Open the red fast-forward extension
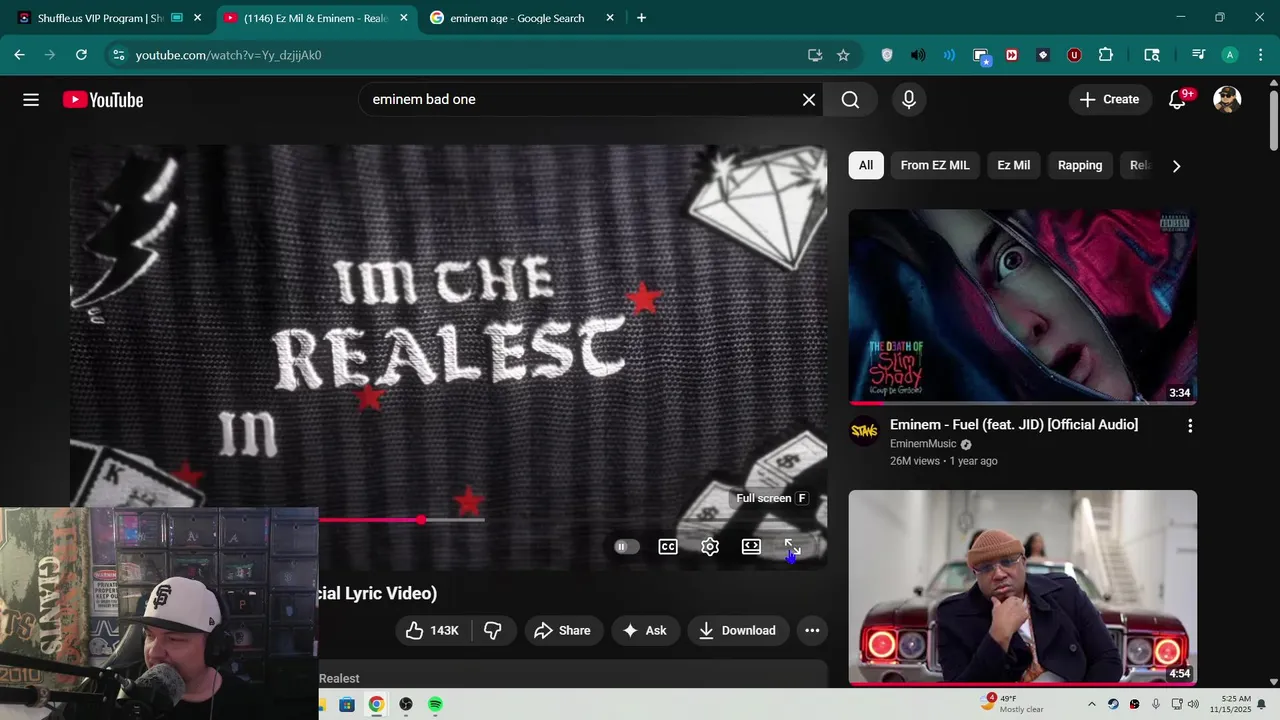Viewport: 1280px width, 720px height. [1012, 55]
